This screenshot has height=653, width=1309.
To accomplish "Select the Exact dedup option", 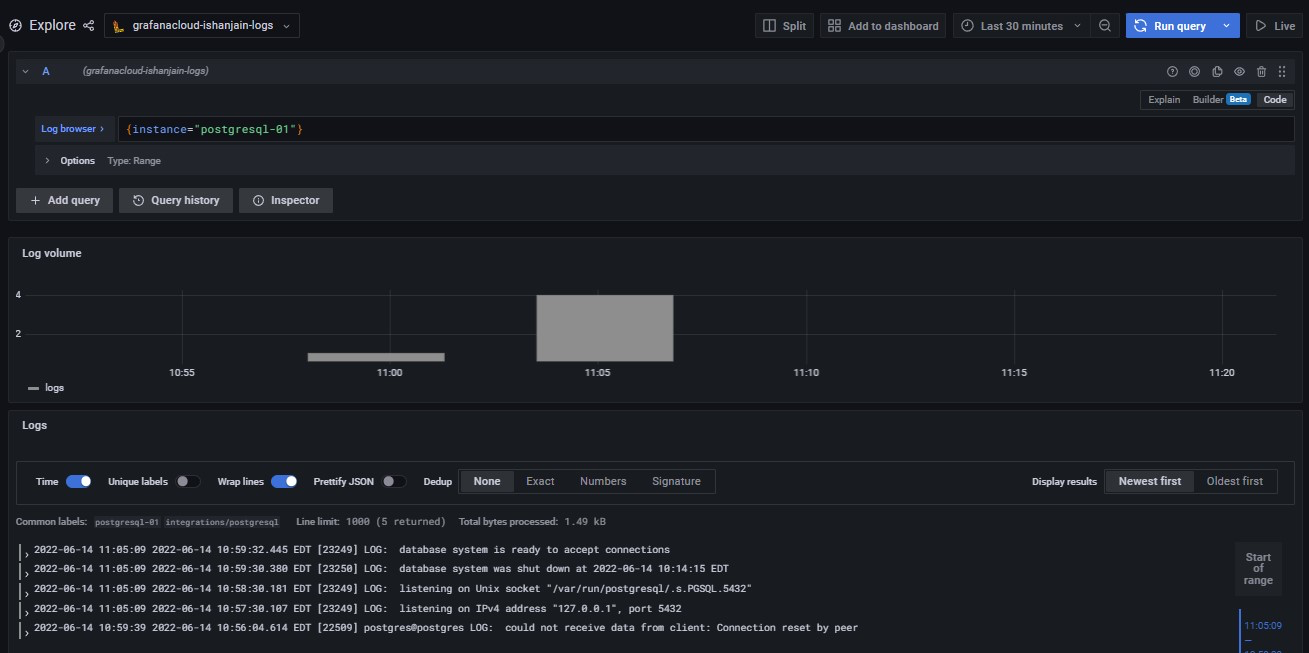I will [540, 481].
